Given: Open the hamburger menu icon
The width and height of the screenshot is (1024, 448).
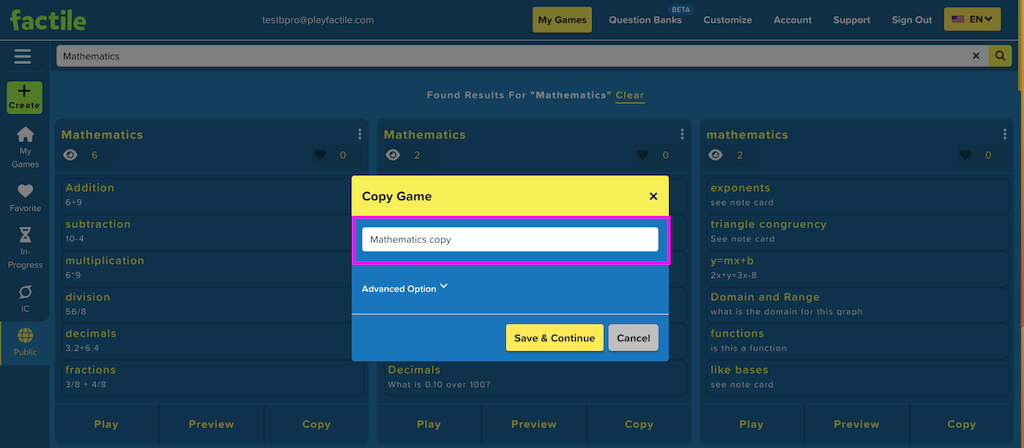Looking at the screenshot, I should [23, 57].
